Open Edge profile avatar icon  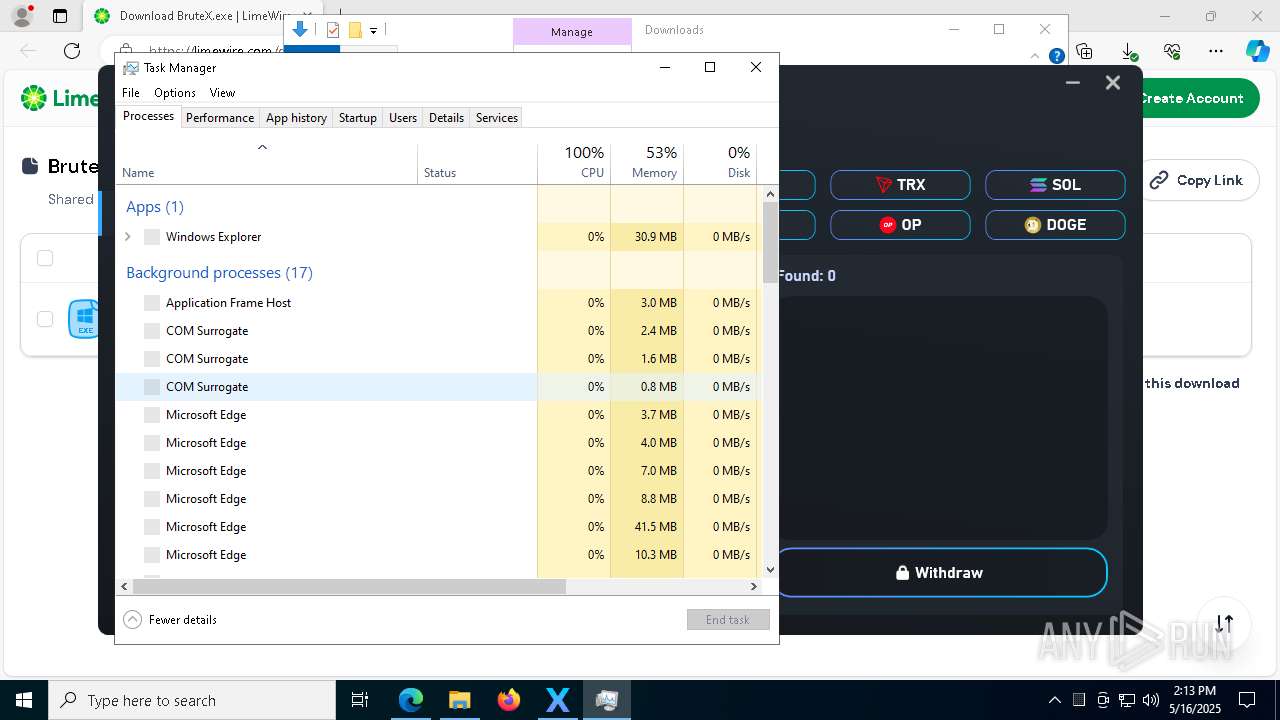point(21,16)
